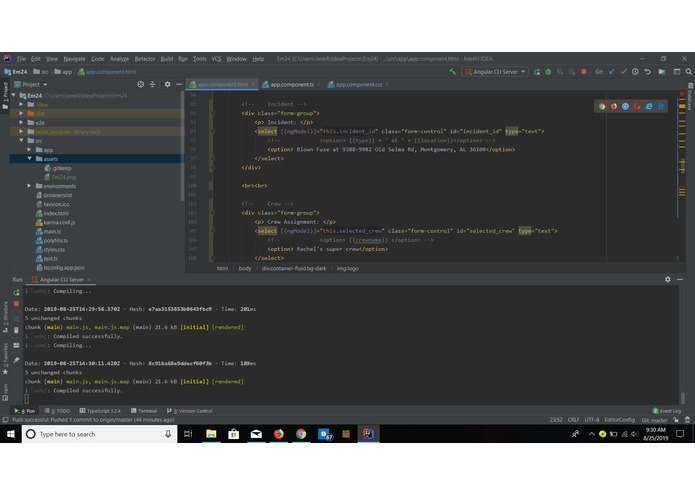Switch to the app.component.ts editor tab
The height and width of the screenshot is (494, 695).
click(x=292, y=84)
